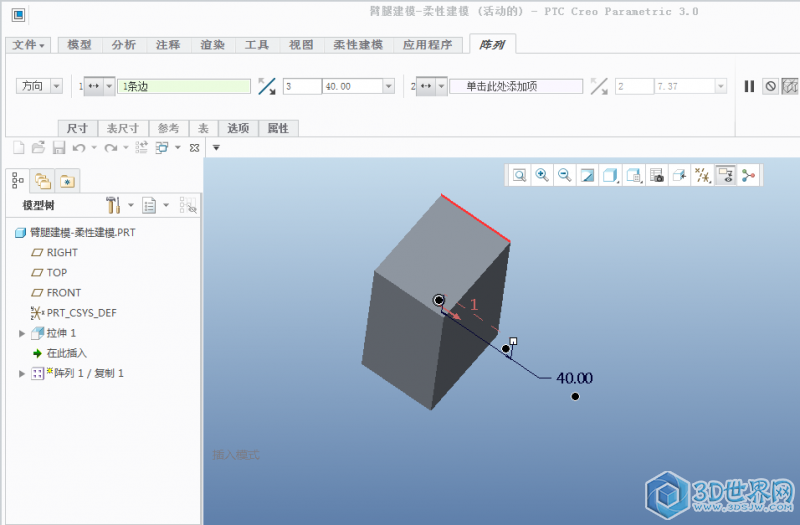The width and height of the screenshot is (800, 525).
Task: Open the Undo history dropdown arrow
Action: (x=94, y=148)
